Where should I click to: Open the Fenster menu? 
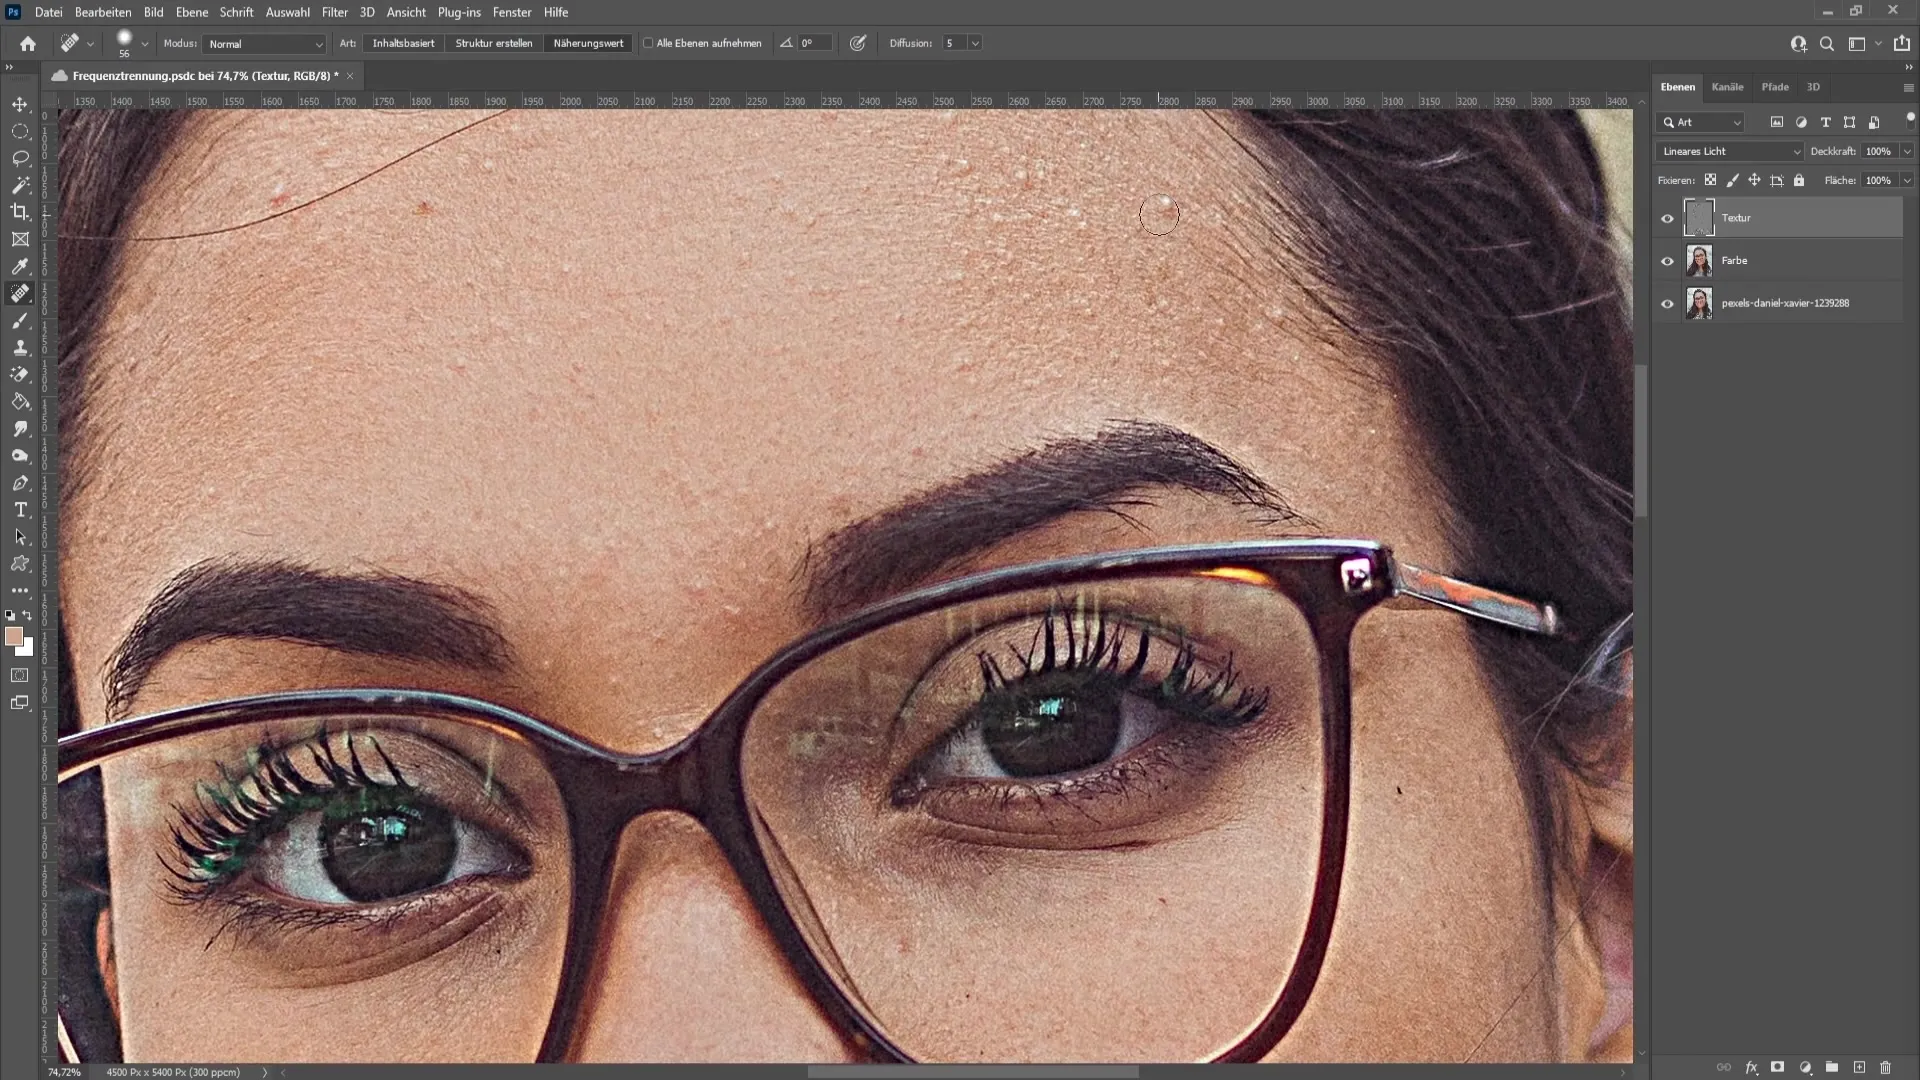(513, 12)
